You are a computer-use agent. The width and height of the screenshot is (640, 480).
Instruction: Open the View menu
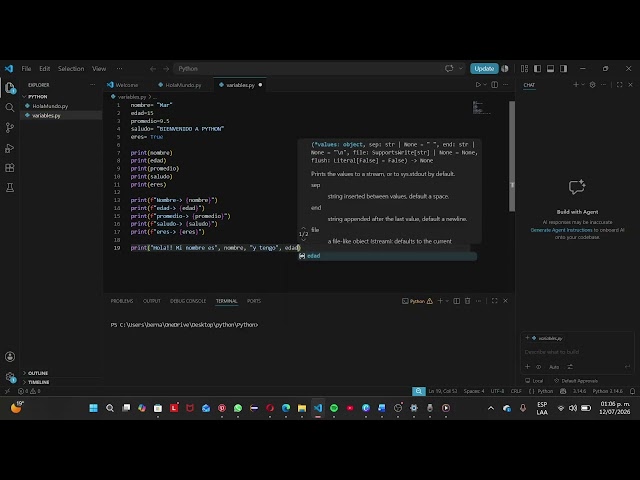coord(99,69)
